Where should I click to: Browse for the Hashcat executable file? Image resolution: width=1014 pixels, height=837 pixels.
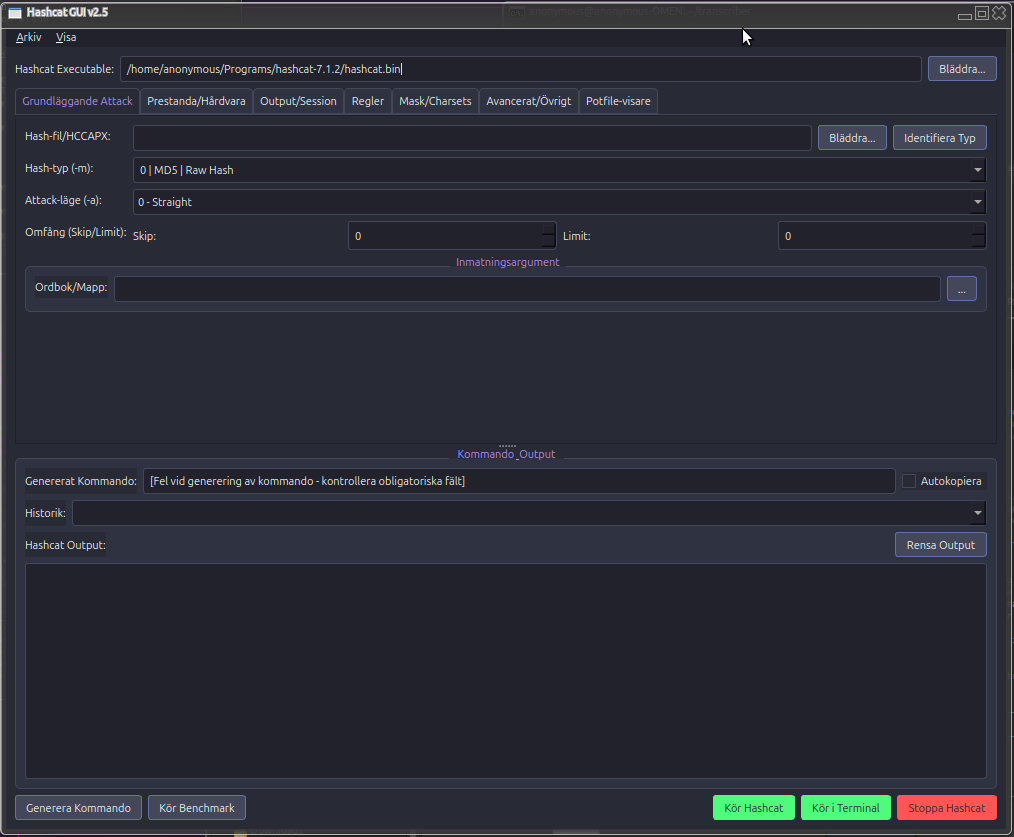click(x=962, y=69)
